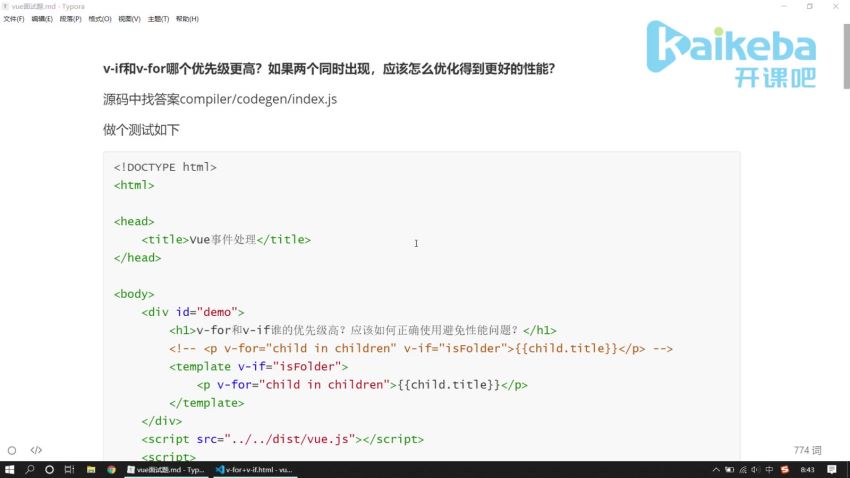This screenshot has width=850, height=478.
Task: Open the 主题(T) menu
Action: pyautogui.click(x=158, y=19)
